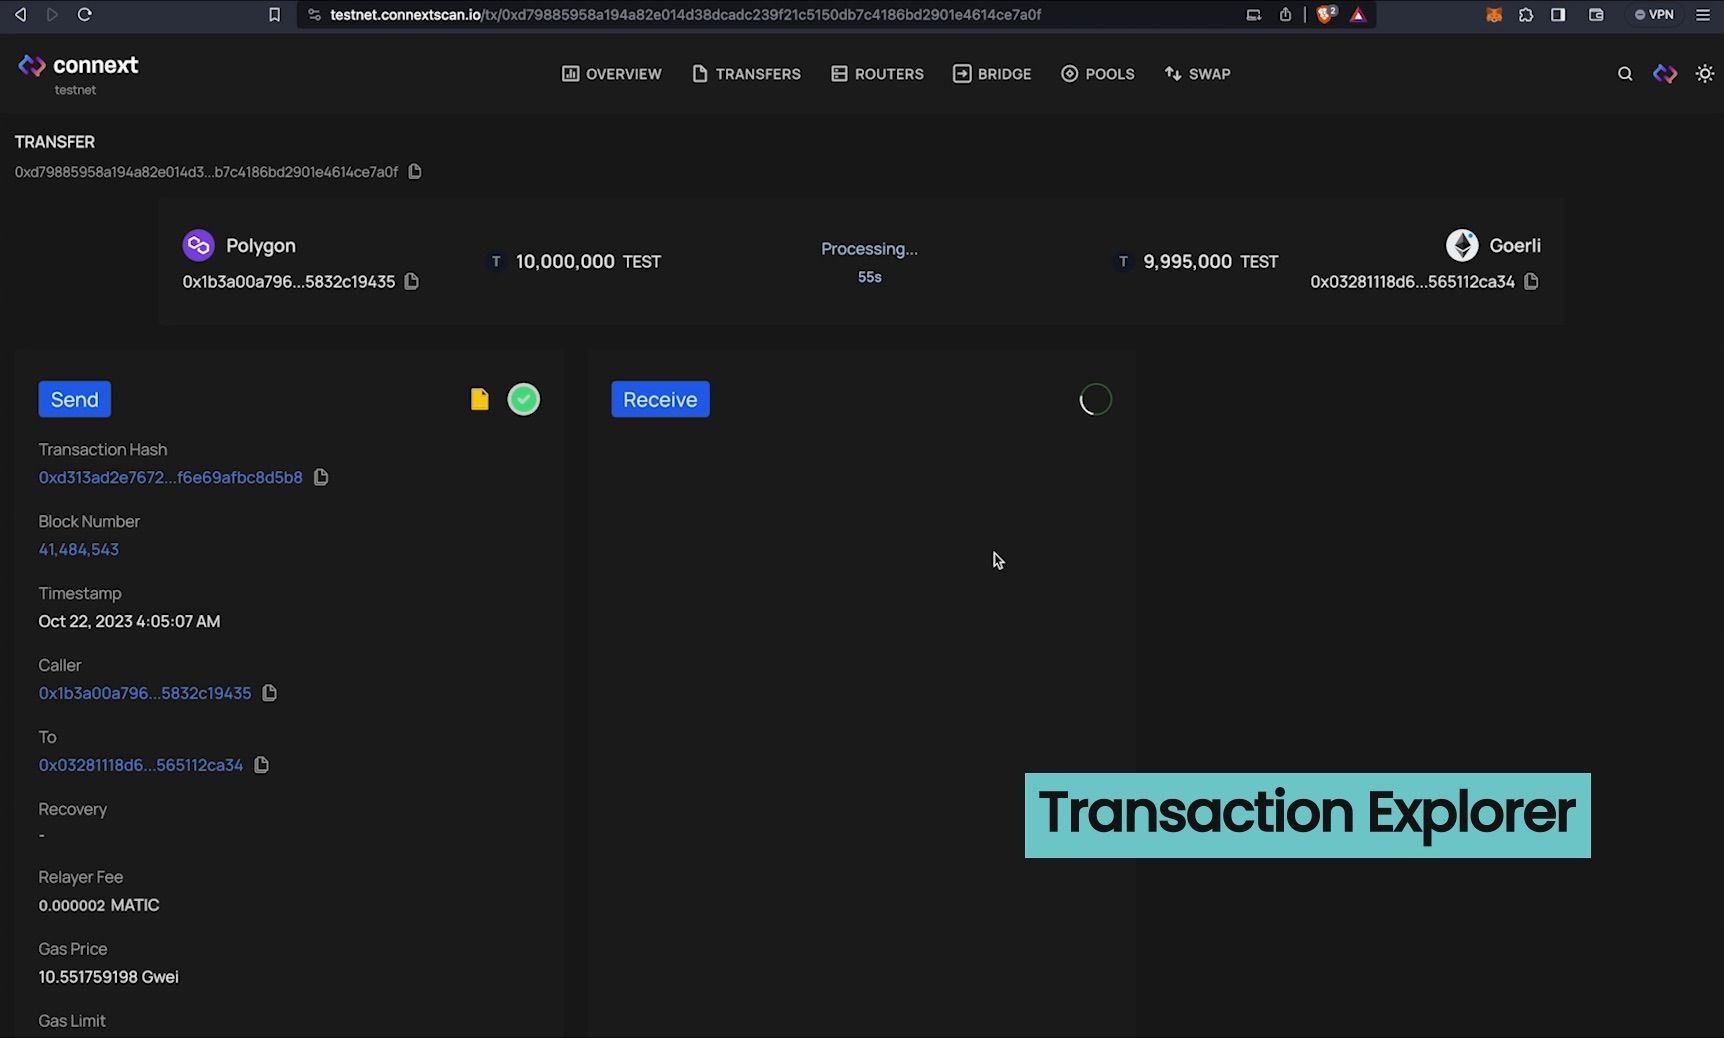The height and width of the screenshot is (1038, 1724).
Task: Copy the transfer ID under TRANSFER heading
Action: 415,172
